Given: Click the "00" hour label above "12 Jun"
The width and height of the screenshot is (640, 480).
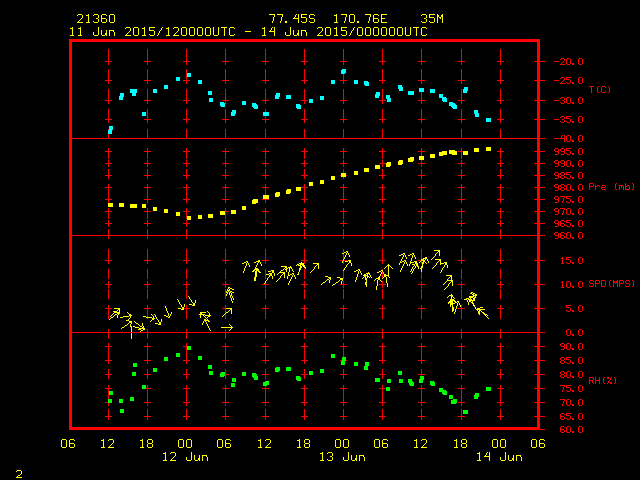Looking at the screenshot, I should coord(185,444).
